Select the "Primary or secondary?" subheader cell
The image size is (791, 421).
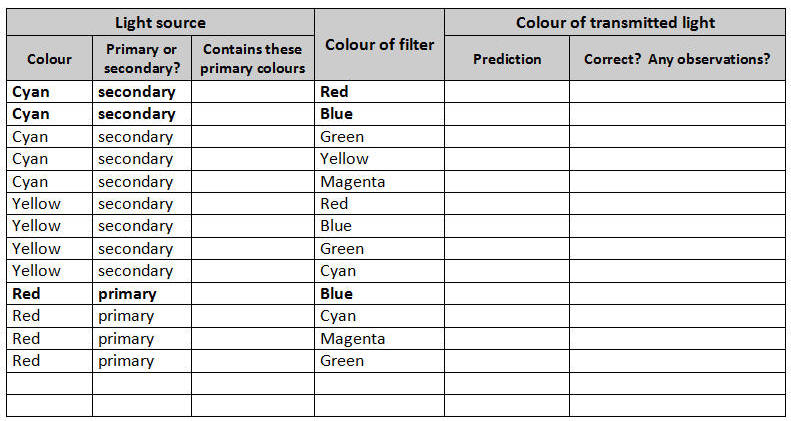141,59
